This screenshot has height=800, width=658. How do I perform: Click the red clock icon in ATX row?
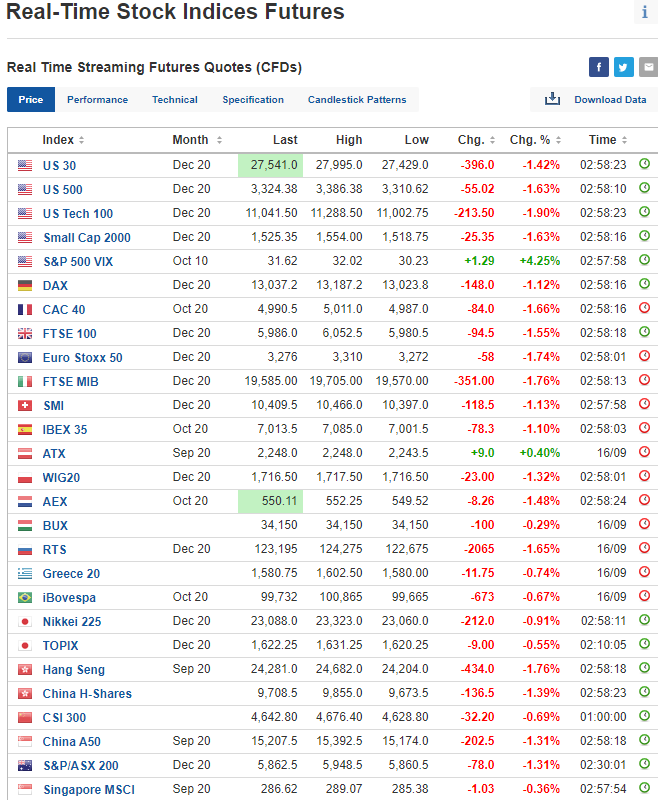(644, 453)
